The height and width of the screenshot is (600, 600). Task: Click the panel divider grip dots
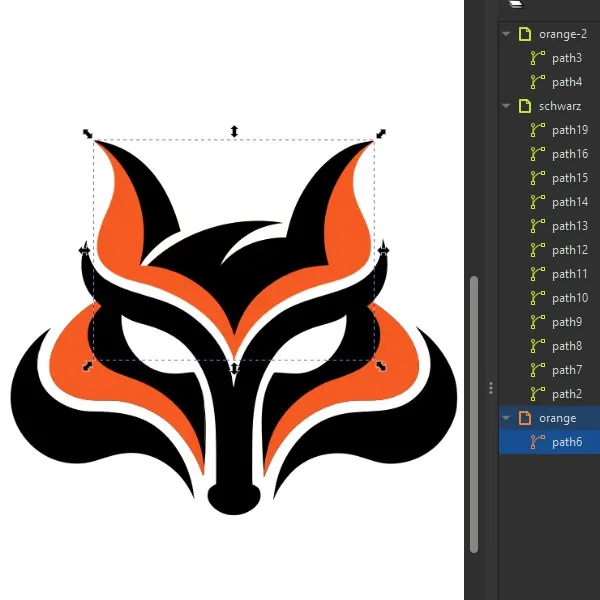point(490,387)
